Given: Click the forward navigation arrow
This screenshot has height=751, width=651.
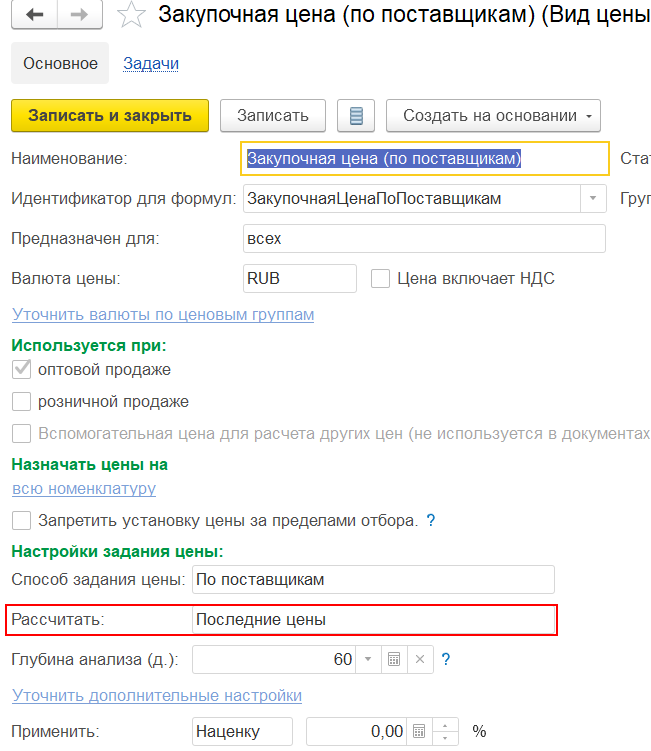Looking at the screenshot, I should coord(79,15).
